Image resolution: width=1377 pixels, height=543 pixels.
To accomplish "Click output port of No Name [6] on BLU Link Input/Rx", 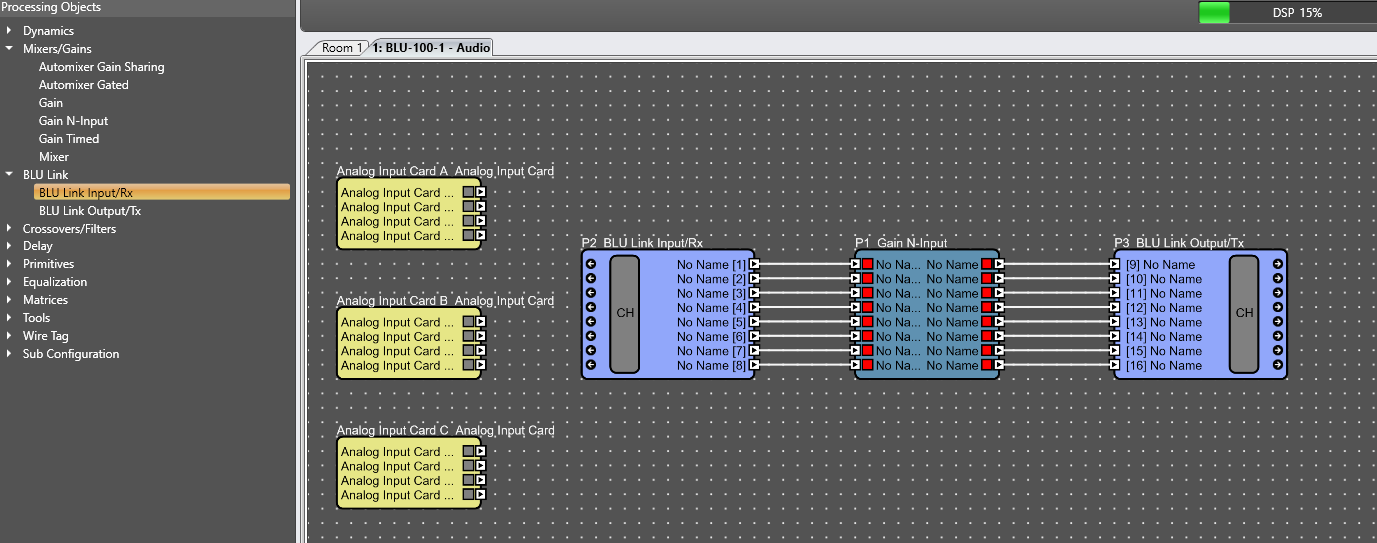I will coord(755,337).
